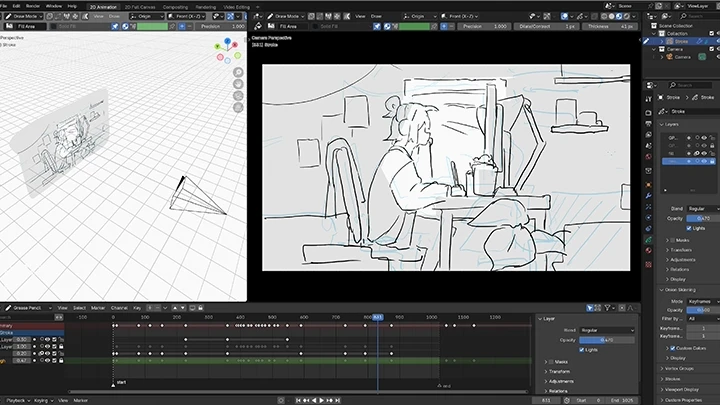Expand the Custom Properties panel
The image size is (720, 405).
pos(683,400)
